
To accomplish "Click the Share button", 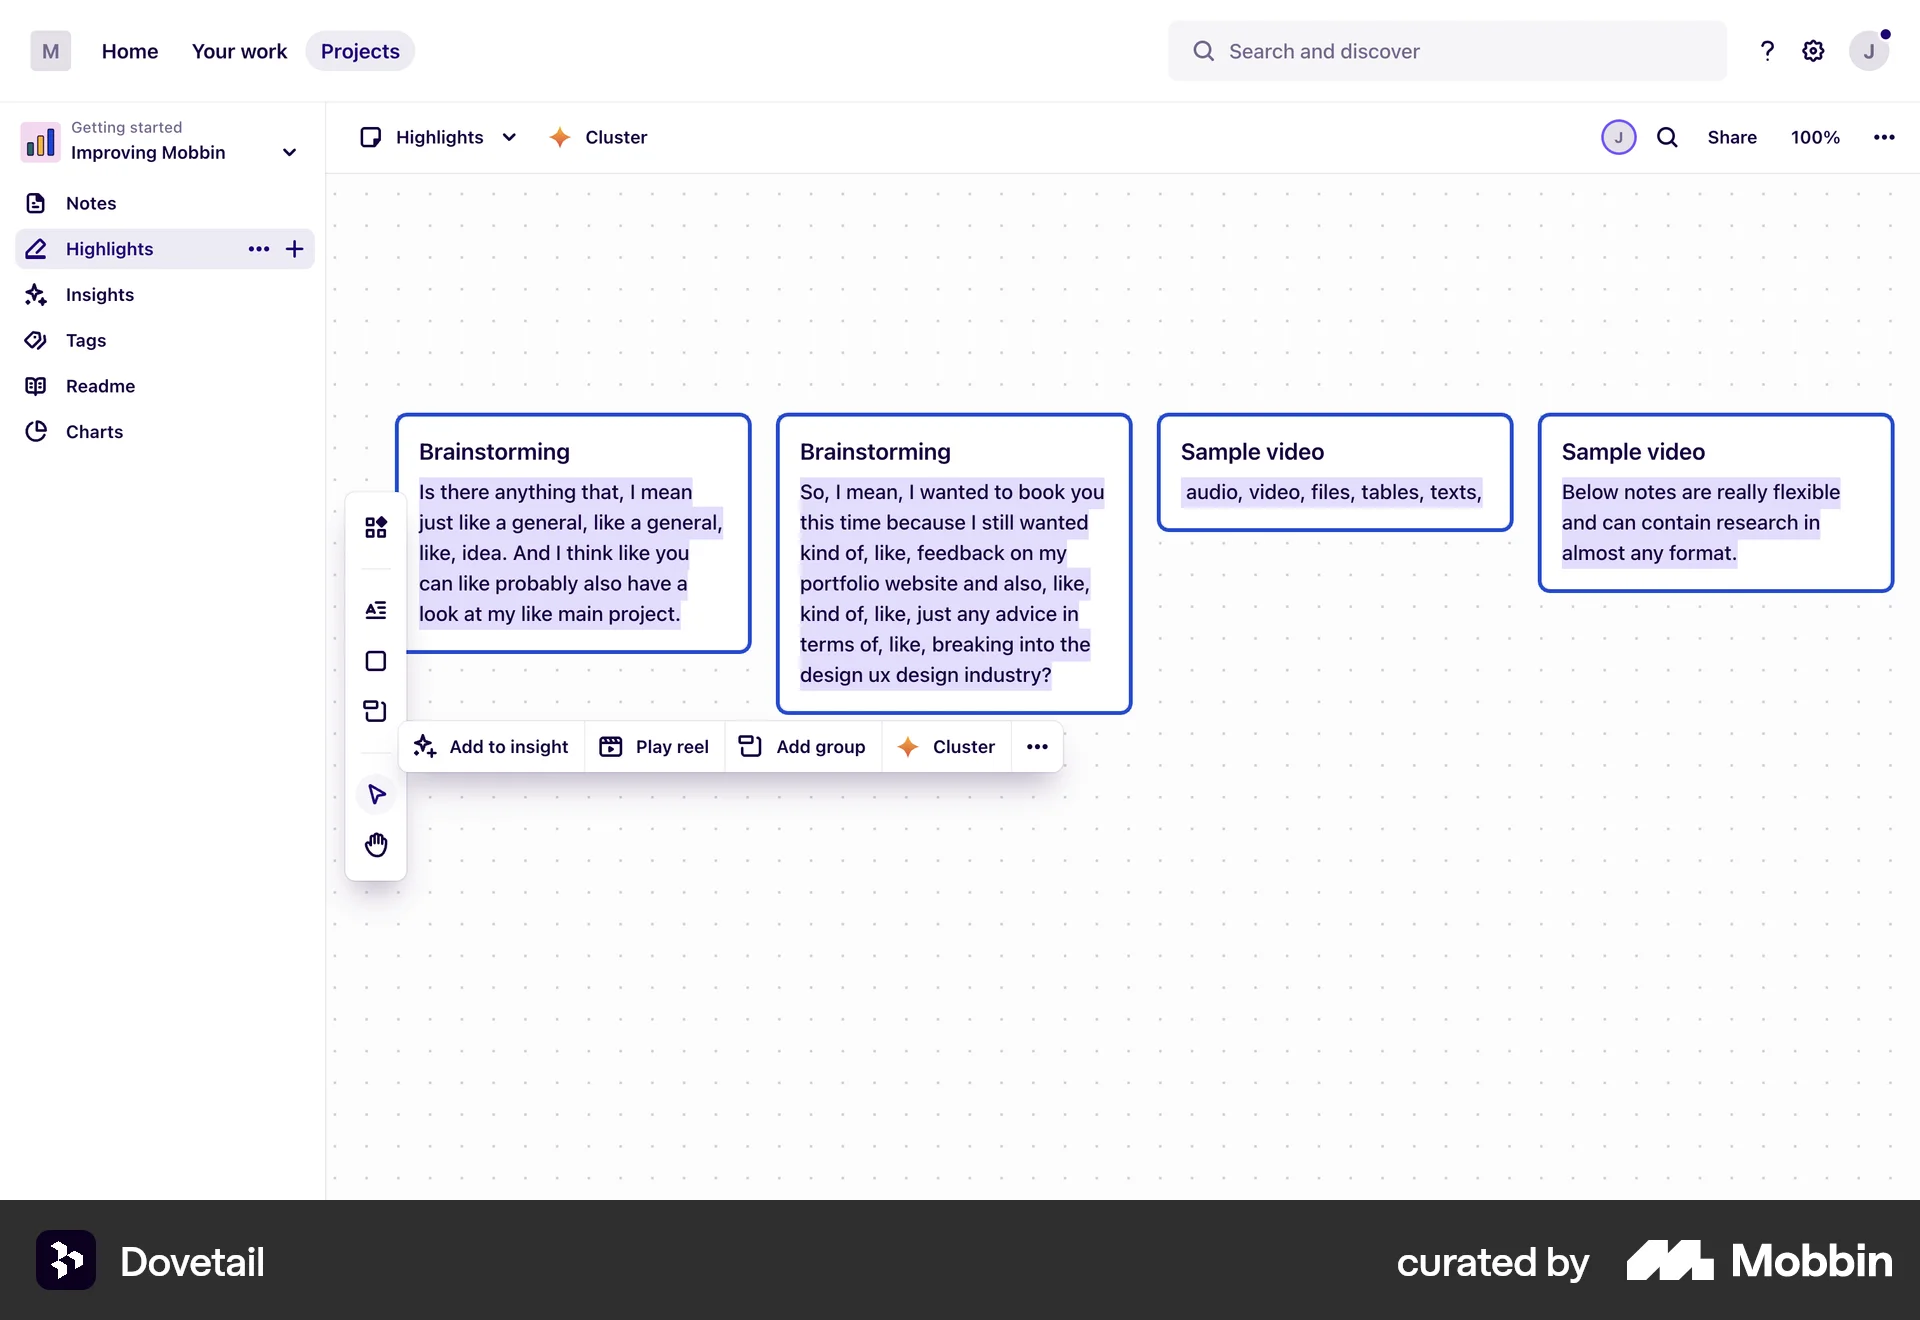I will point(1731,137).
